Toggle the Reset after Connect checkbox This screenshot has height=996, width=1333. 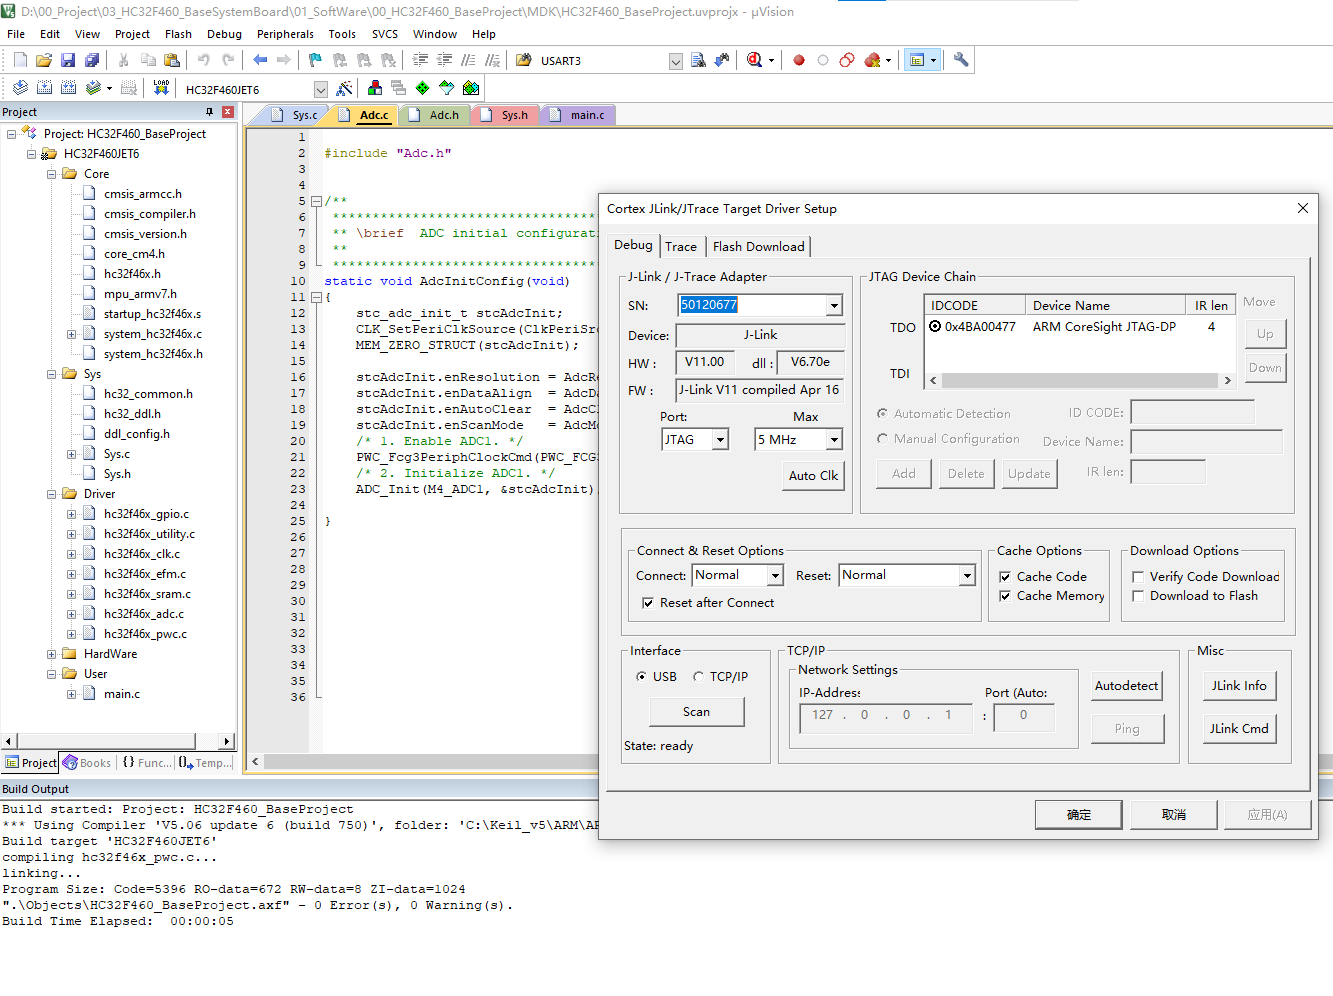[x=648, y=603]
